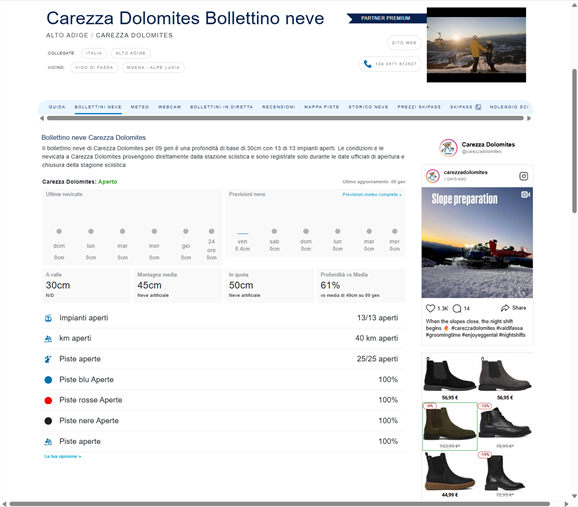578x507 pixels.
Task: Select the BOLLETTINI NEVE tab
Action: [98, 107]
